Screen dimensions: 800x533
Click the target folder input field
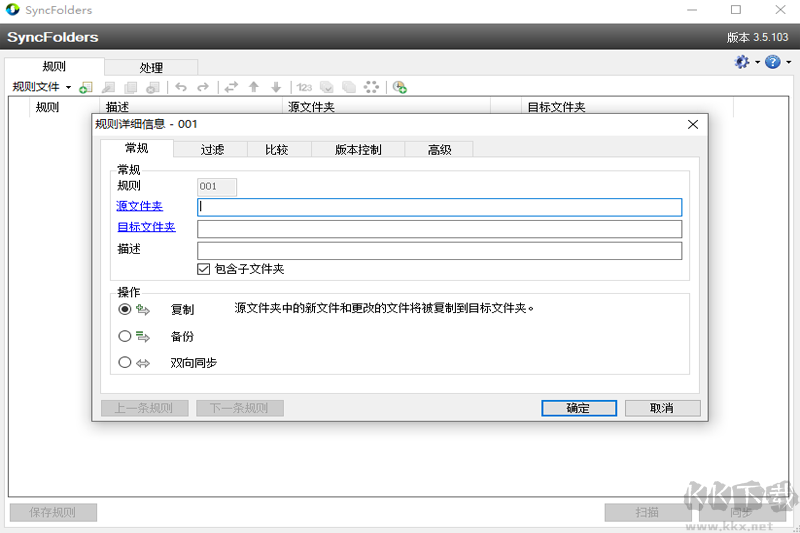pos(439,229)
